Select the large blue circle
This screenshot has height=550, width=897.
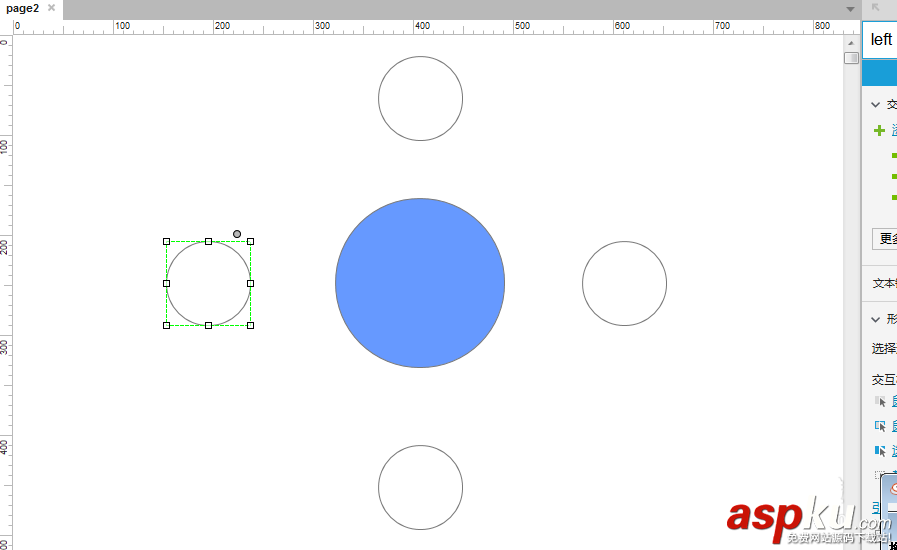point(420,283)
